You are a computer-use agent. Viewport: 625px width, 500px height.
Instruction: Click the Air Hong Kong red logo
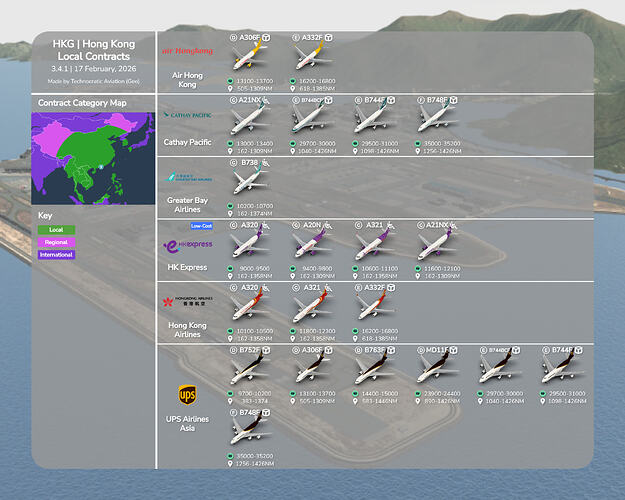coord(187,51)
